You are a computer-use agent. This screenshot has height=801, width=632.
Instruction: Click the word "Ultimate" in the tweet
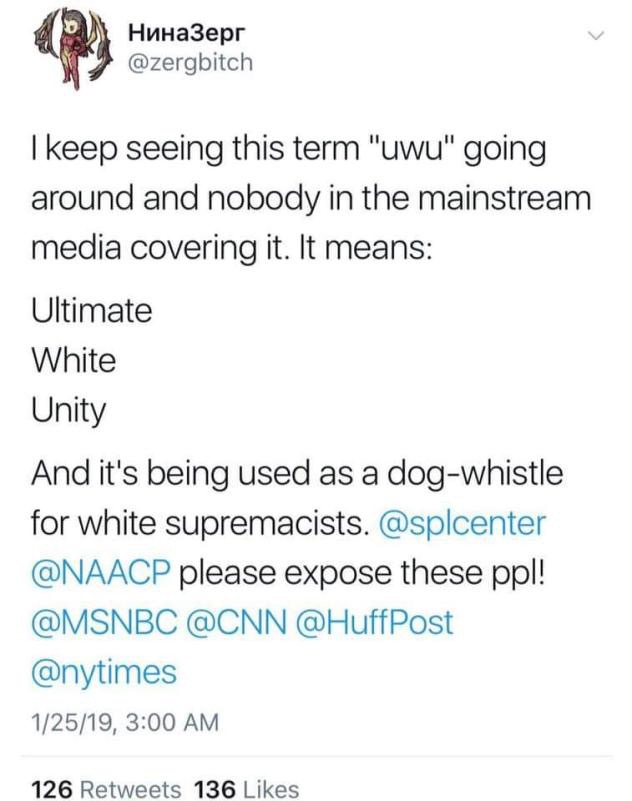coord(92,310)
